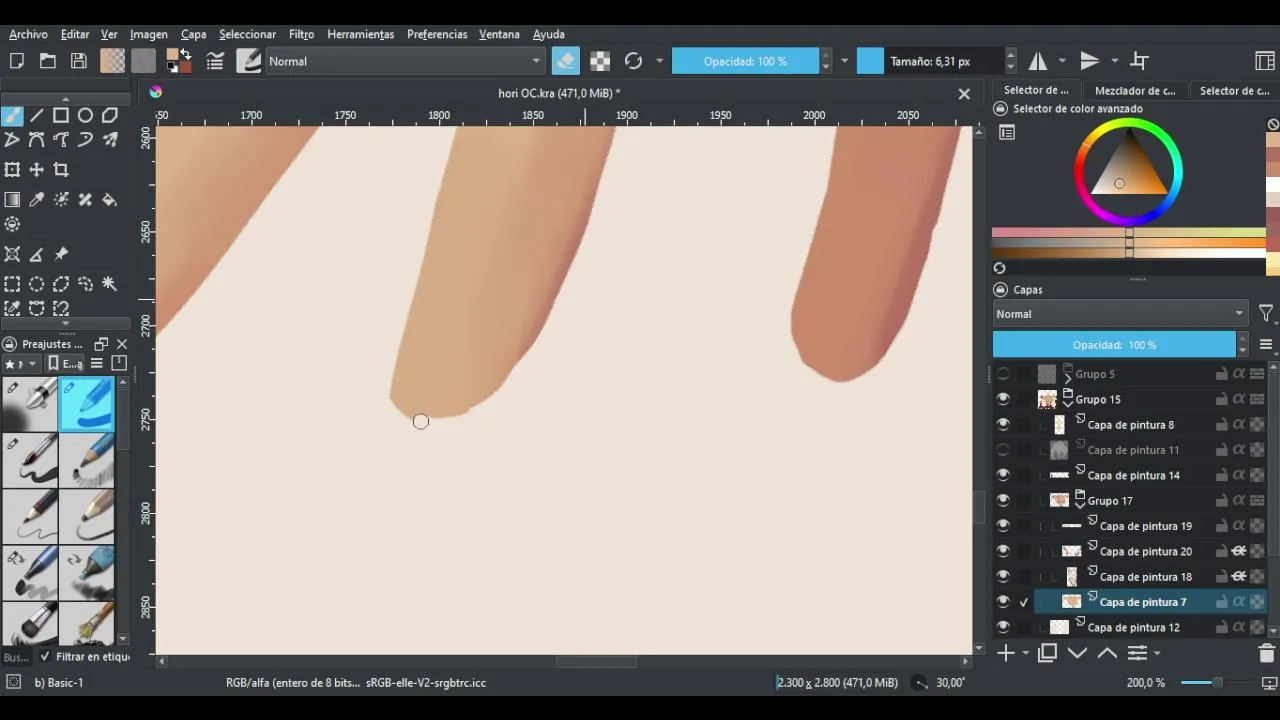Open the brush blending mode Normal dropdown

tap(405, 61)
